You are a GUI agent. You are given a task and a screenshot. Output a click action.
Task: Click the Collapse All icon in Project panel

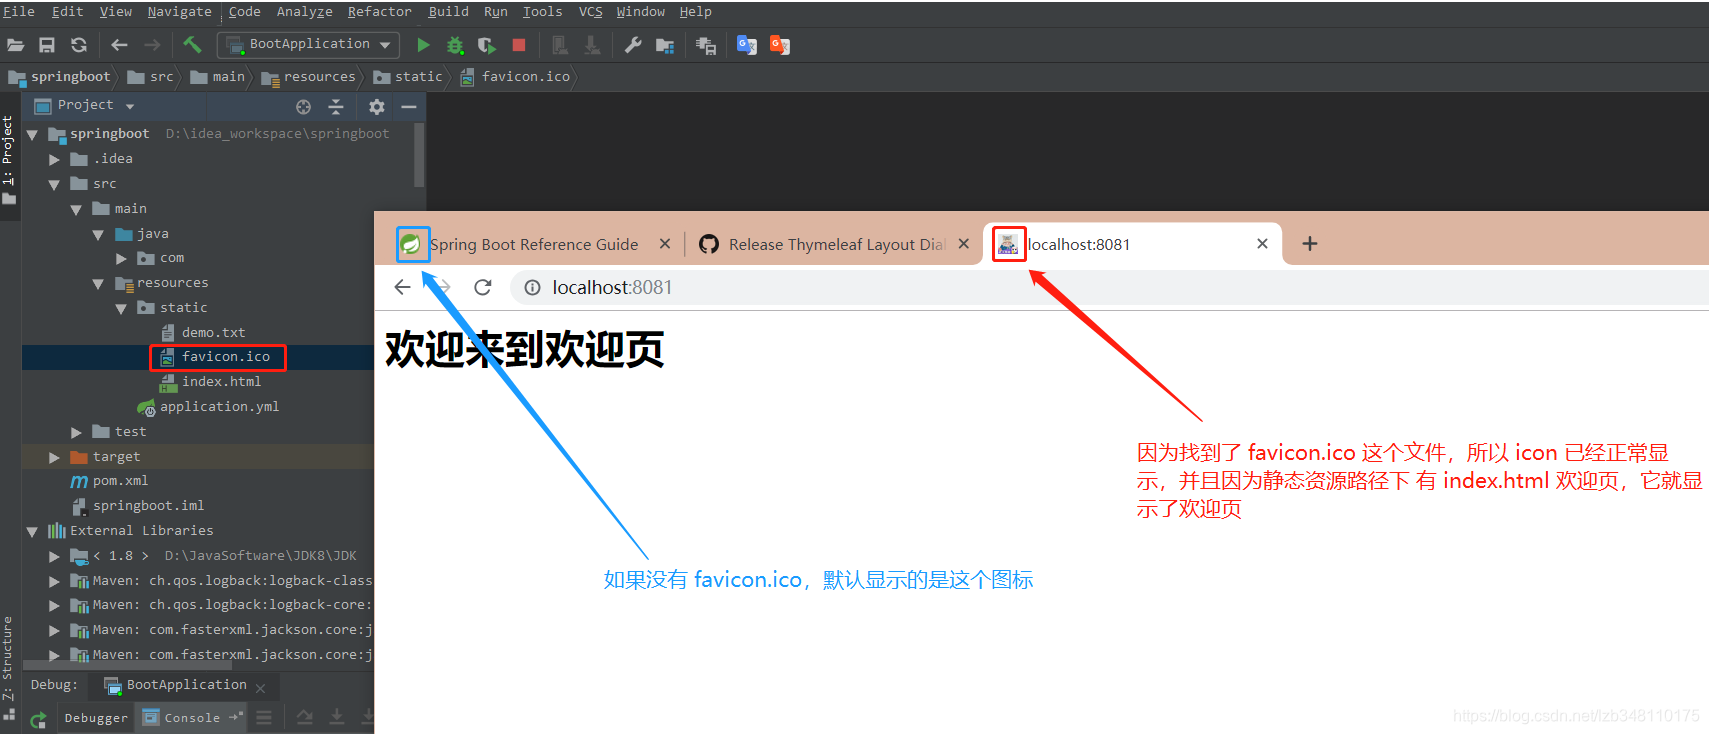[x=336, y=106]
